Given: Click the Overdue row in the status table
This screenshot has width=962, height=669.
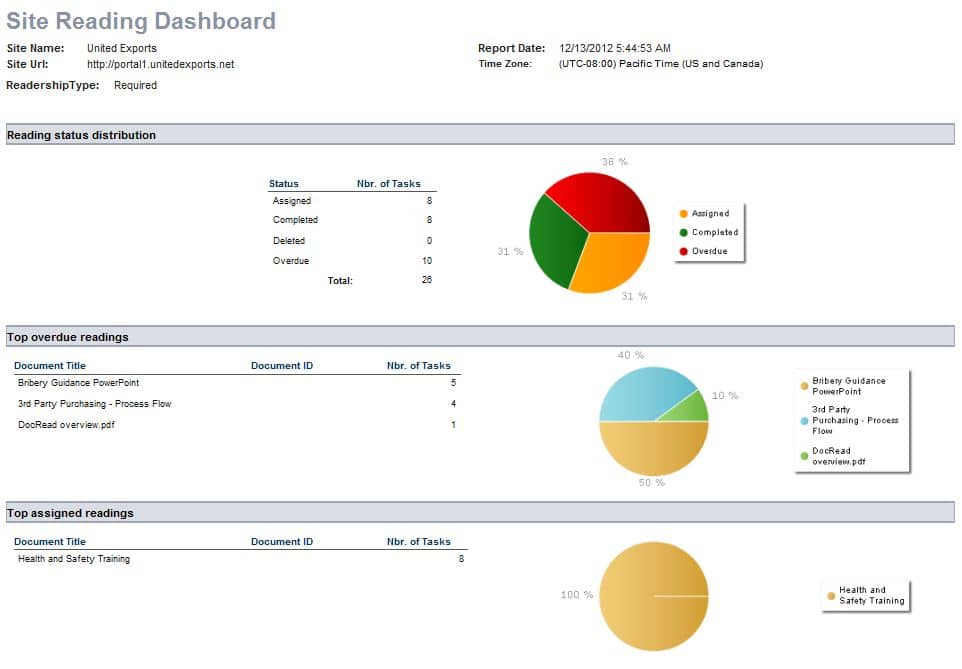Looking at the screenshot, I should coord(352,261).
